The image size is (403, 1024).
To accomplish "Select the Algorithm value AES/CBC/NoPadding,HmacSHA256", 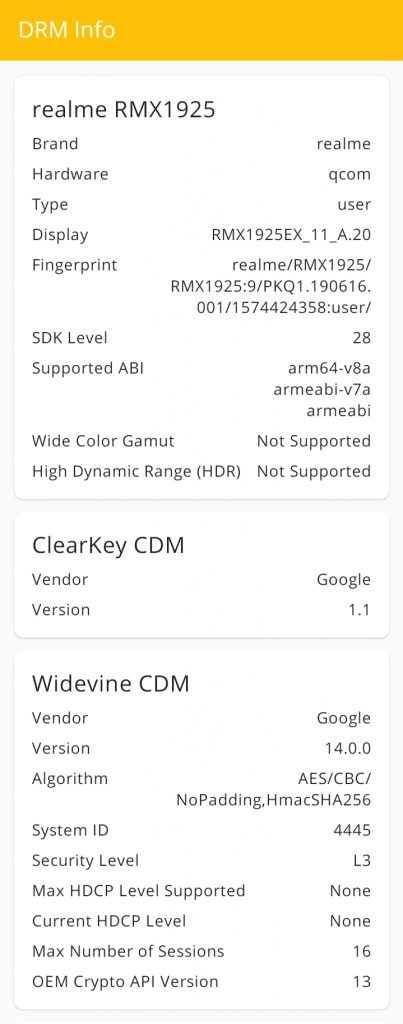I will click(274, 789).
